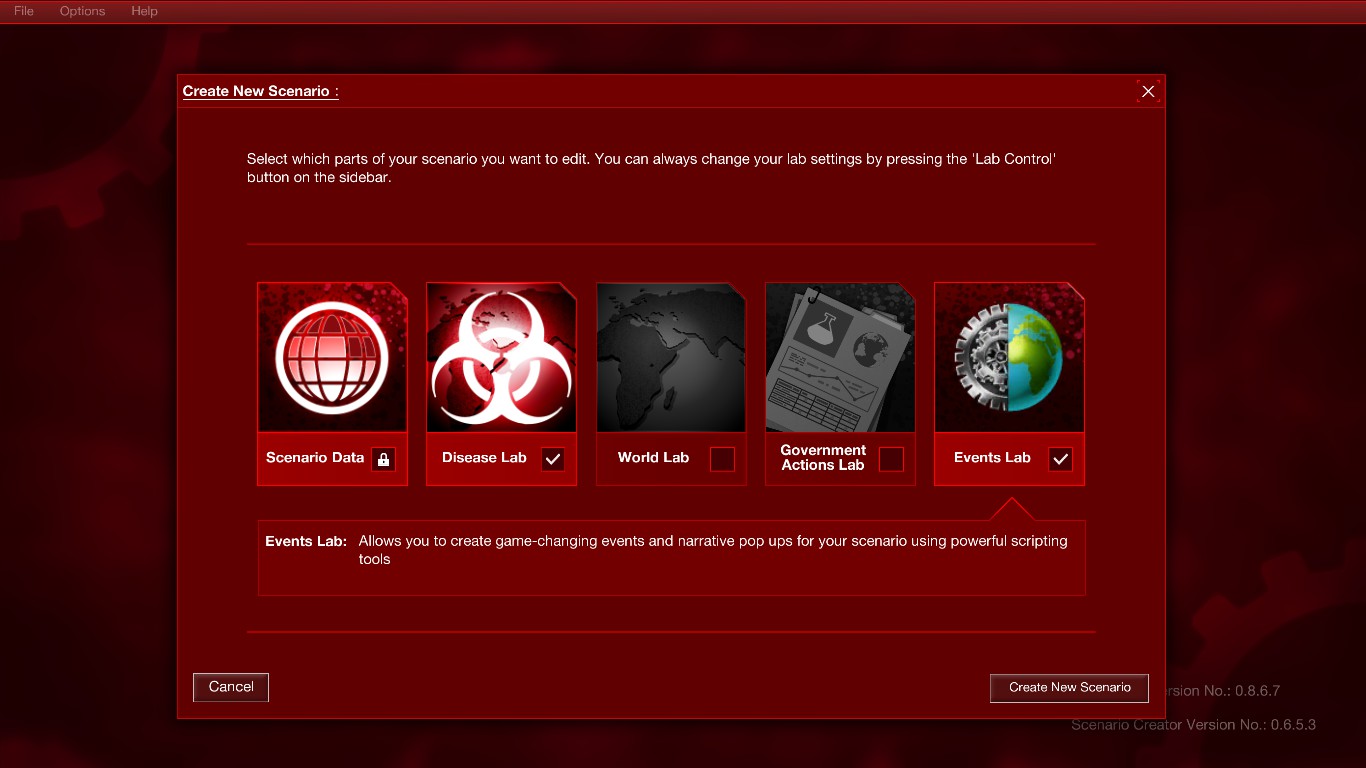
Task: Click the Scenario Data lock icon
Action: tap(383, 459)
